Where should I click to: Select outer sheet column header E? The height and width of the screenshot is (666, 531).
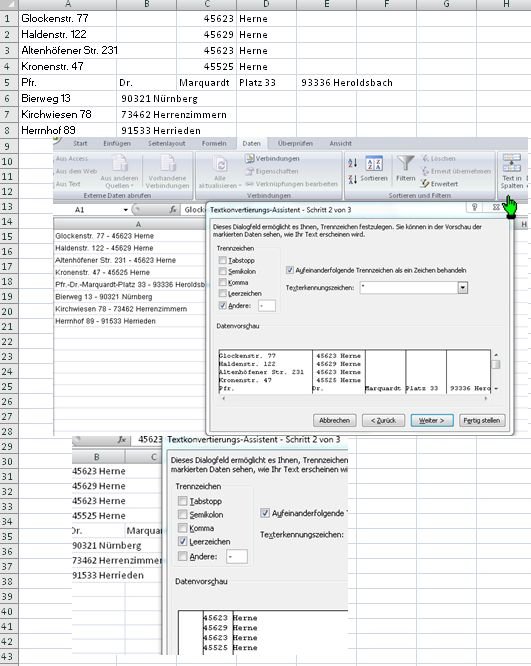[326, 5]
